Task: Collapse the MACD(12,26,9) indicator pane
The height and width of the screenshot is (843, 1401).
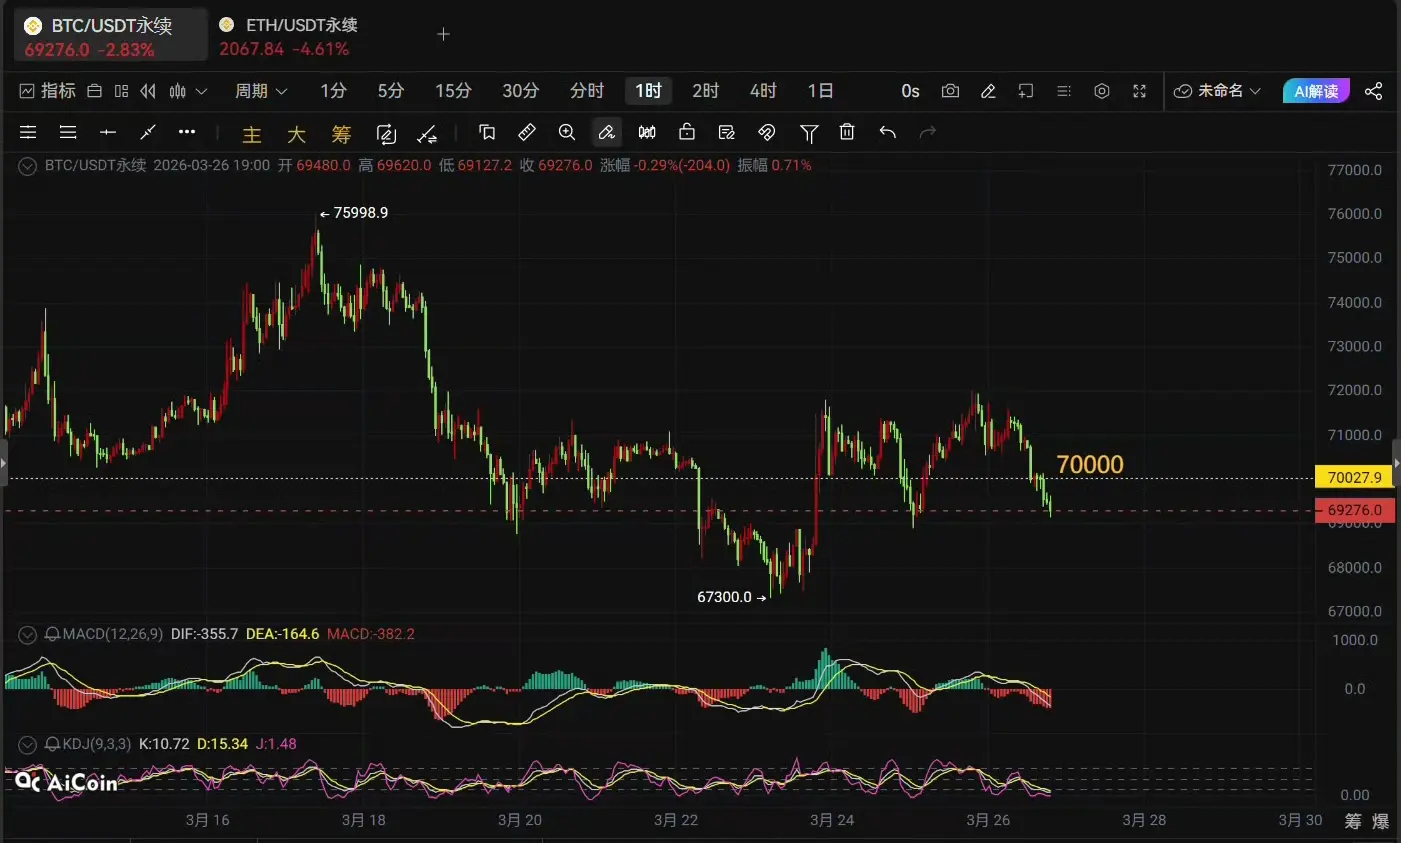Action: 27,635
